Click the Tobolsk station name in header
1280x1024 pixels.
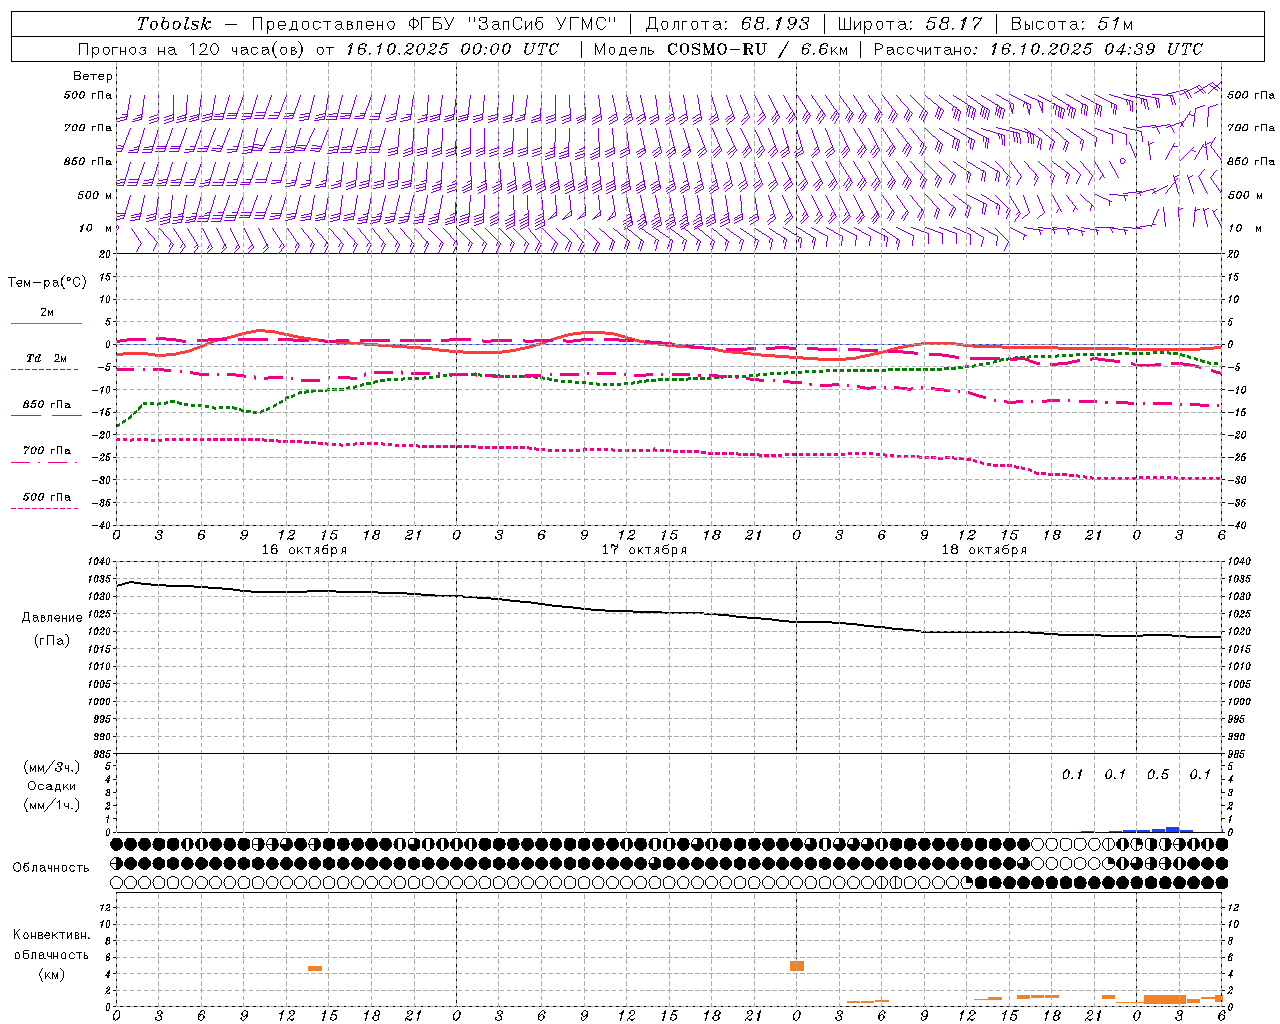[174, 24]
